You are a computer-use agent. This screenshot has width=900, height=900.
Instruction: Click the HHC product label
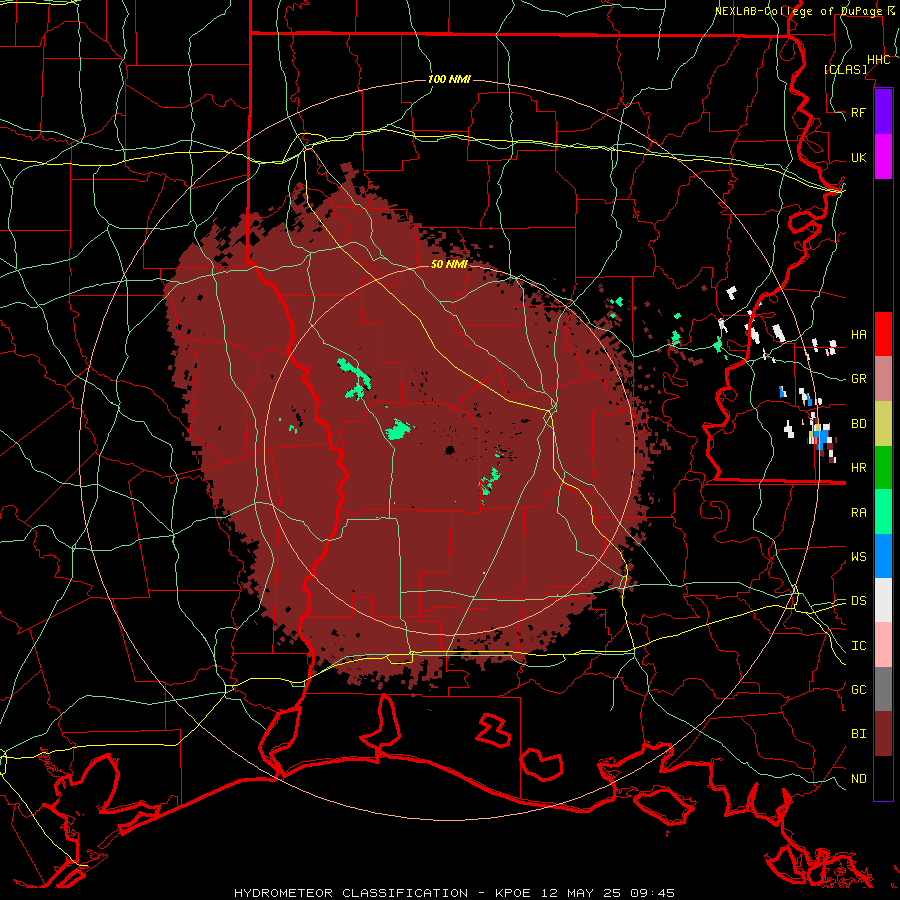(878, 60)
